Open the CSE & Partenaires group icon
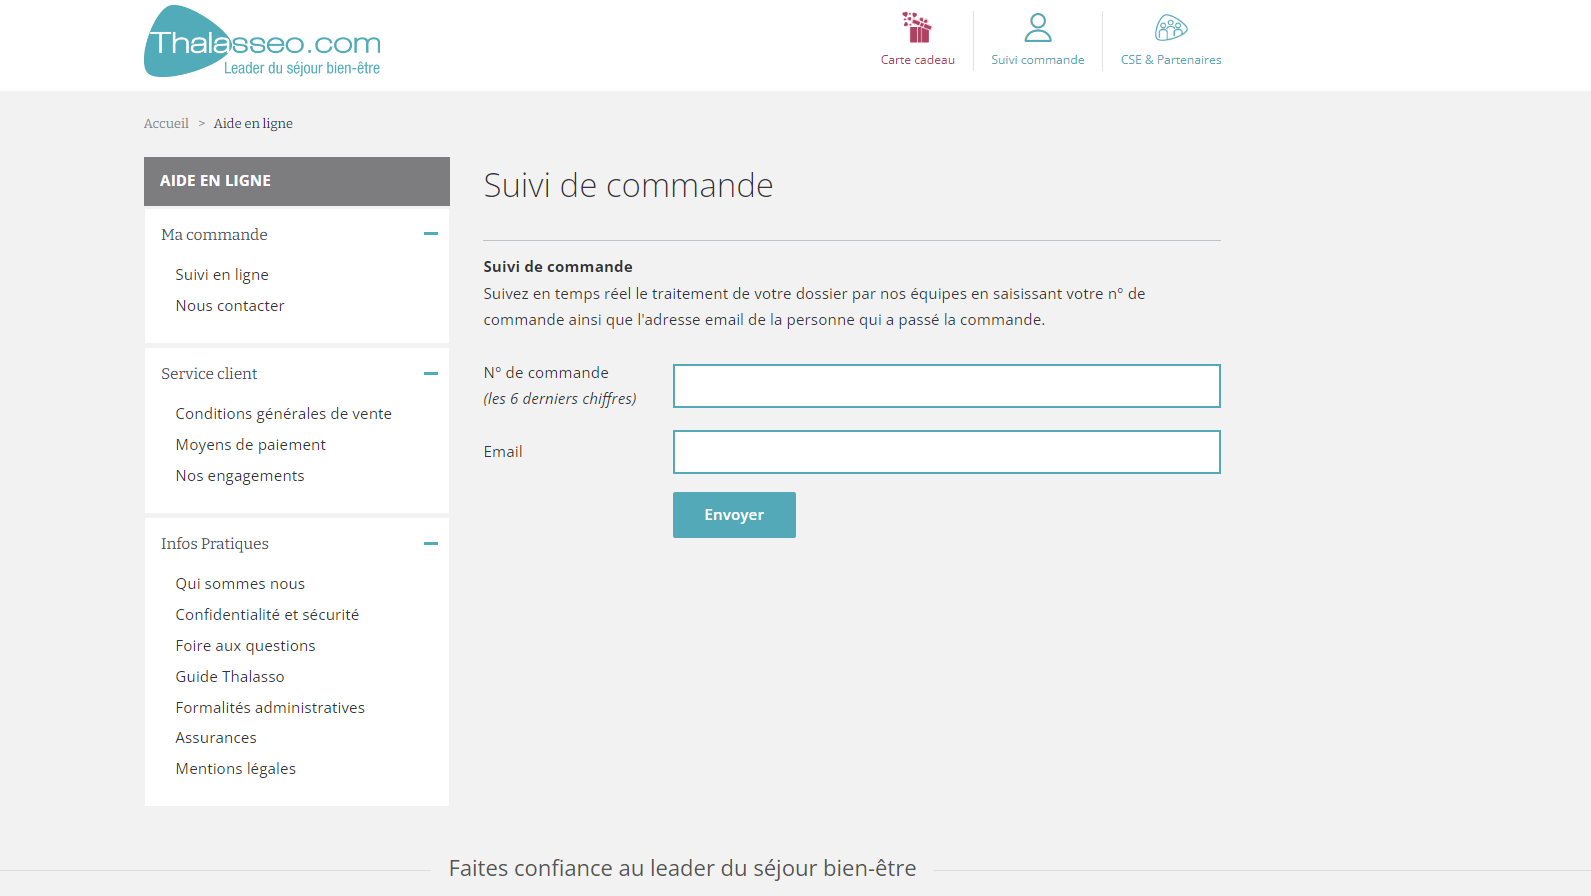 coord(1171,28)
